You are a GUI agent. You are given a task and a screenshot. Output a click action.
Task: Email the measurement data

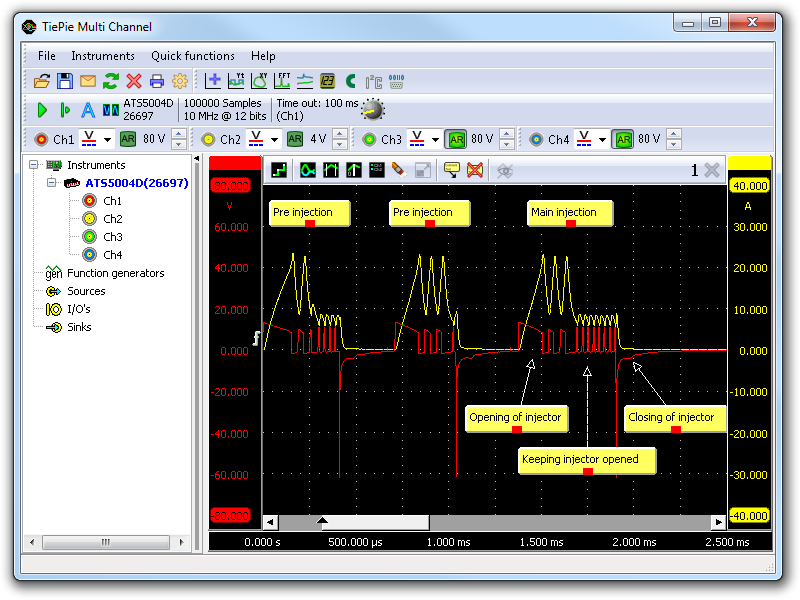(x=87, y=81)
